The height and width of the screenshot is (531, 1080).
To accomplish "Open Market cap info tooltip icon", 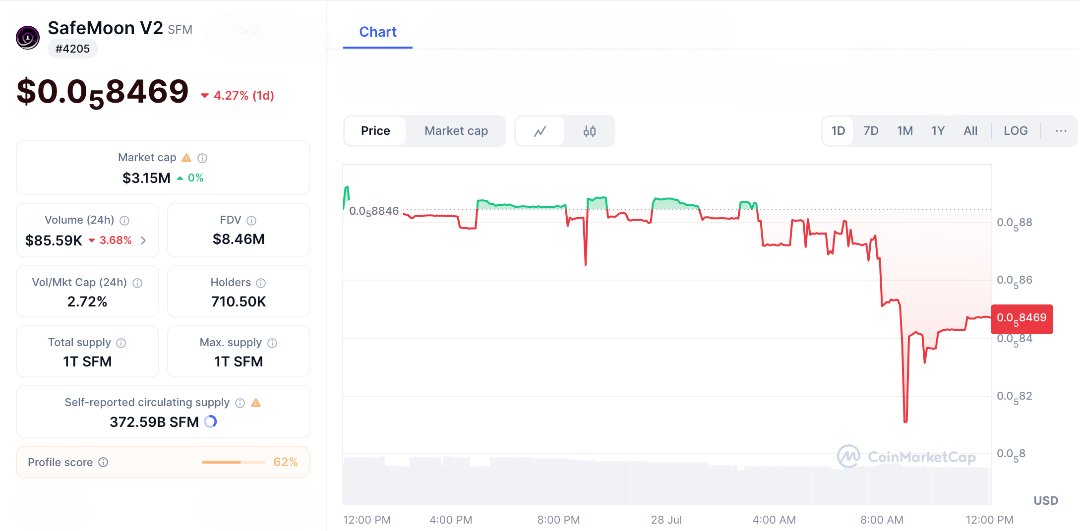I will pos(202,158).
